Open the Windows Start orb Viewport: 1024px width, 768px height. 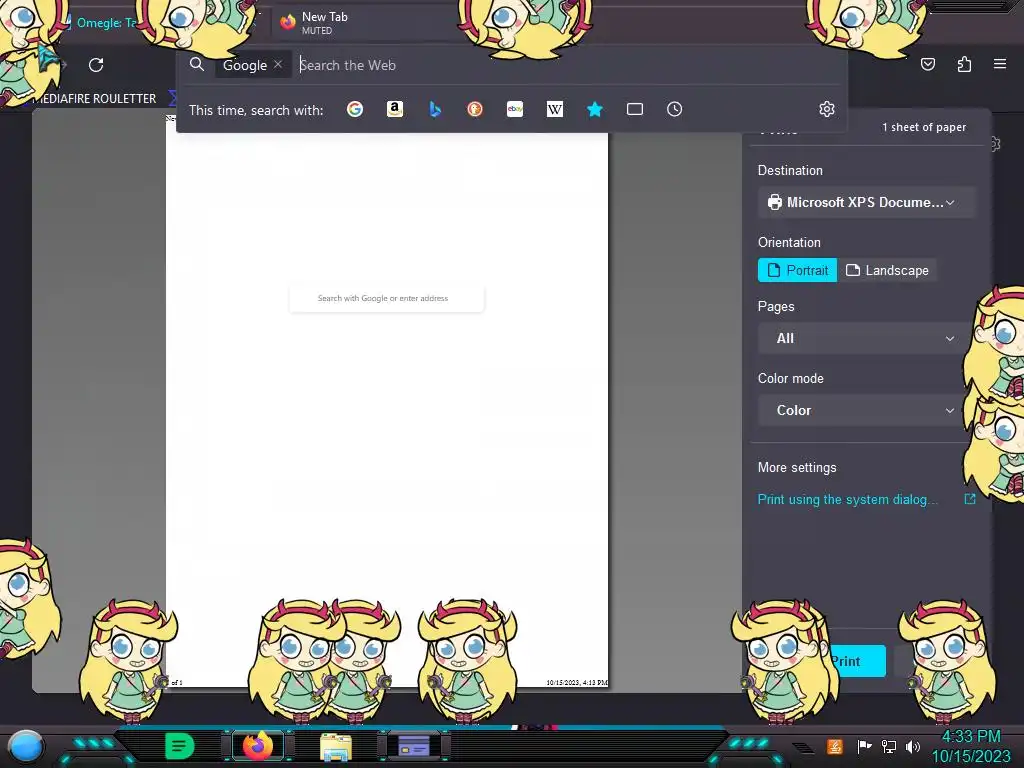25,747
